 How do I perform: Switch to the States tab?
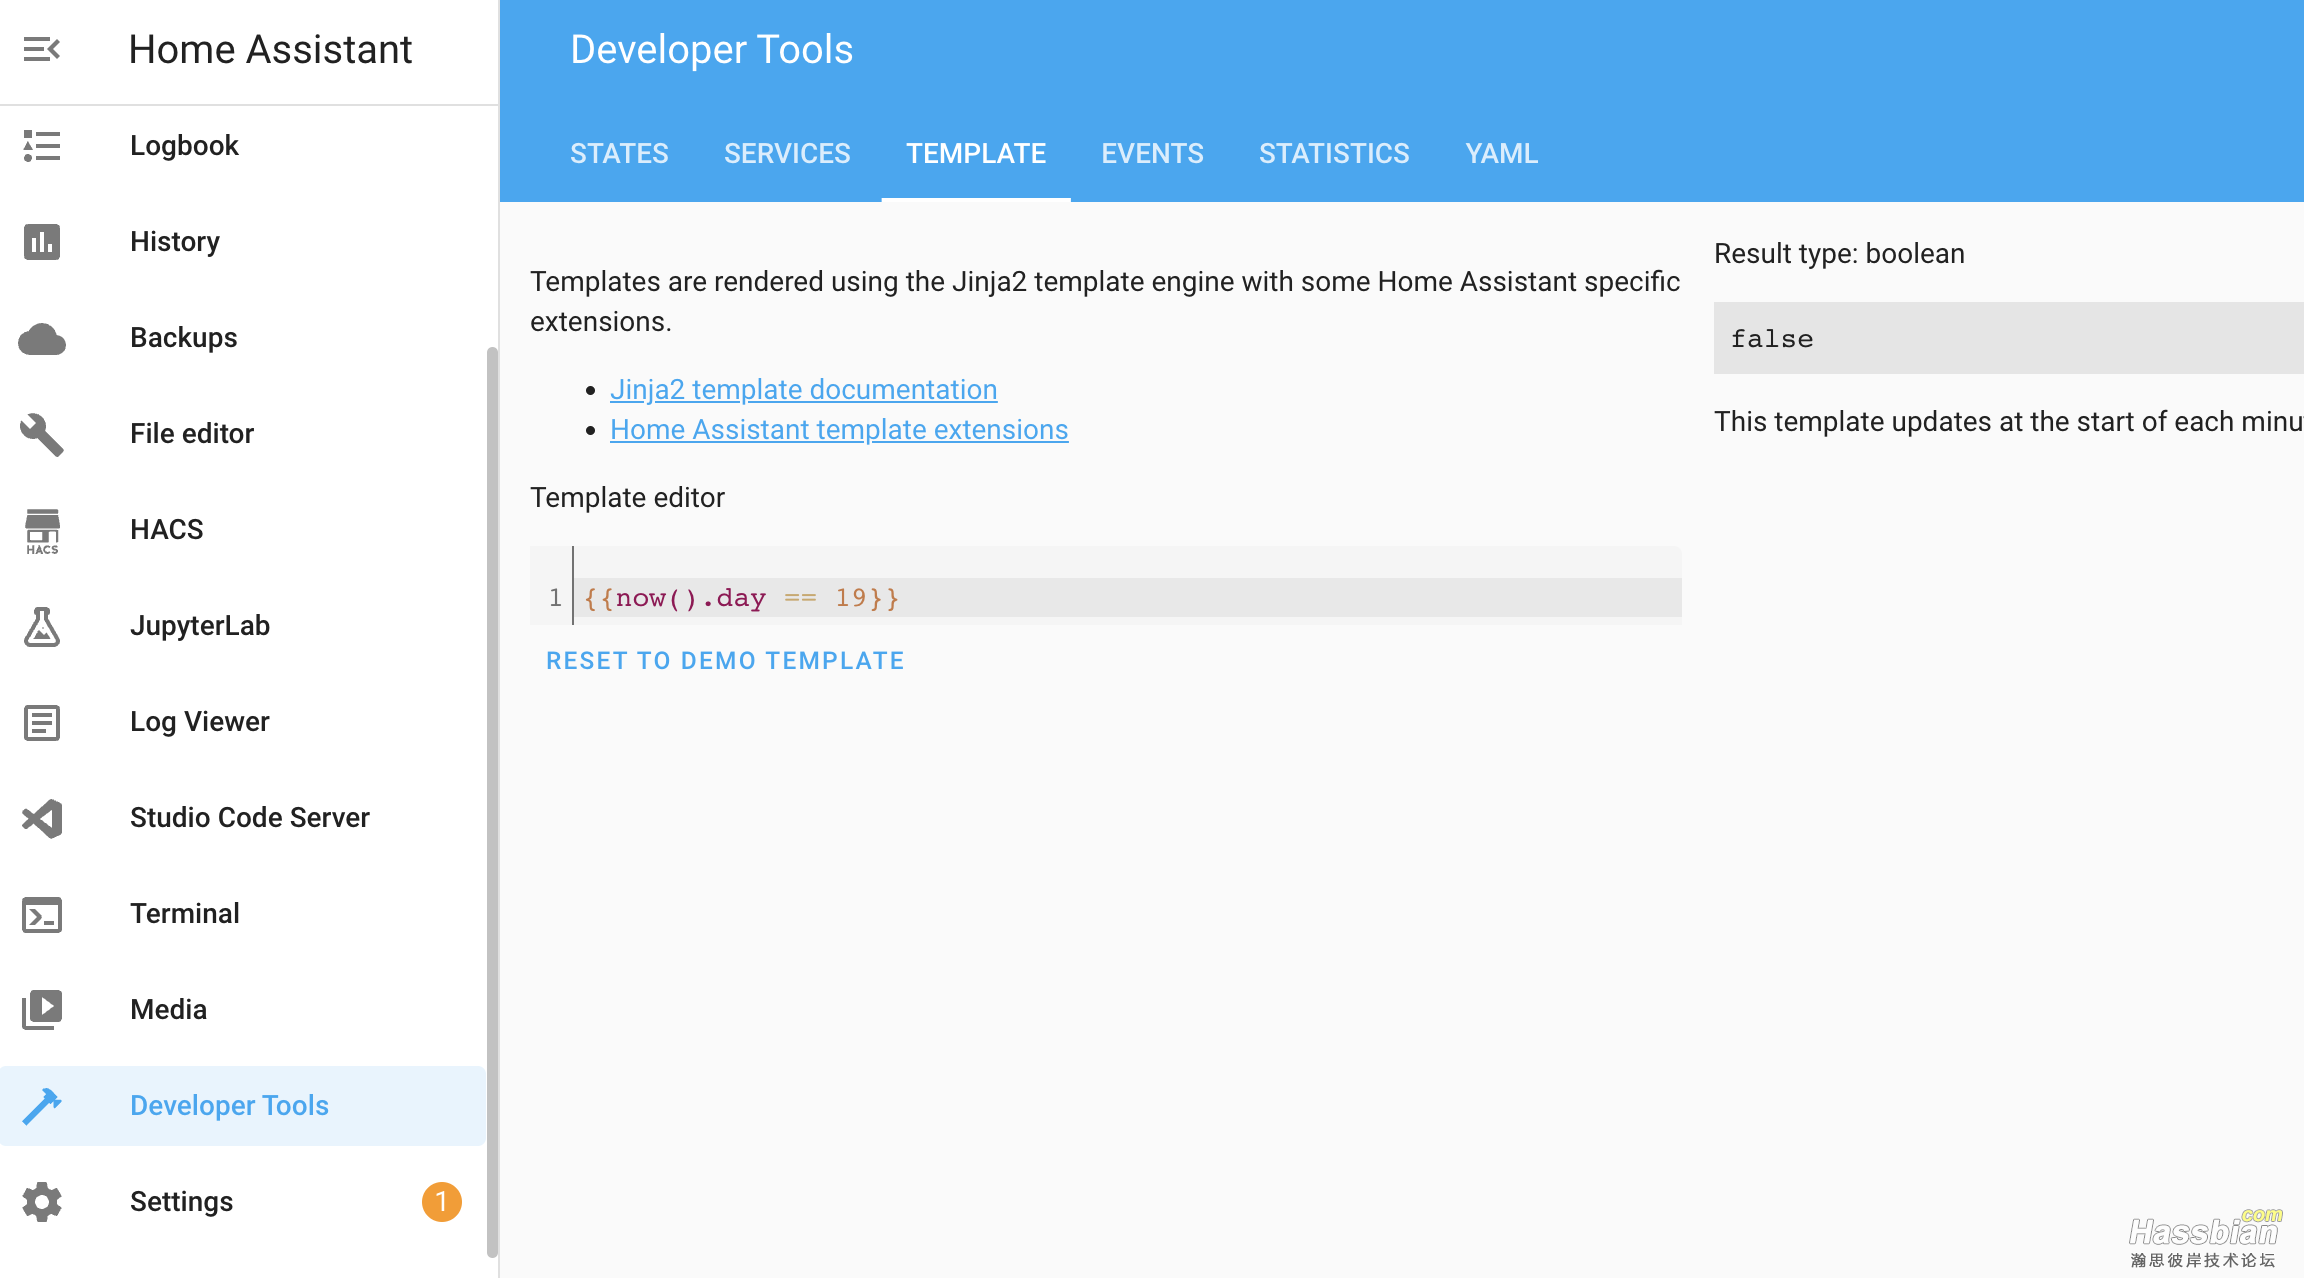coord(619,154)
